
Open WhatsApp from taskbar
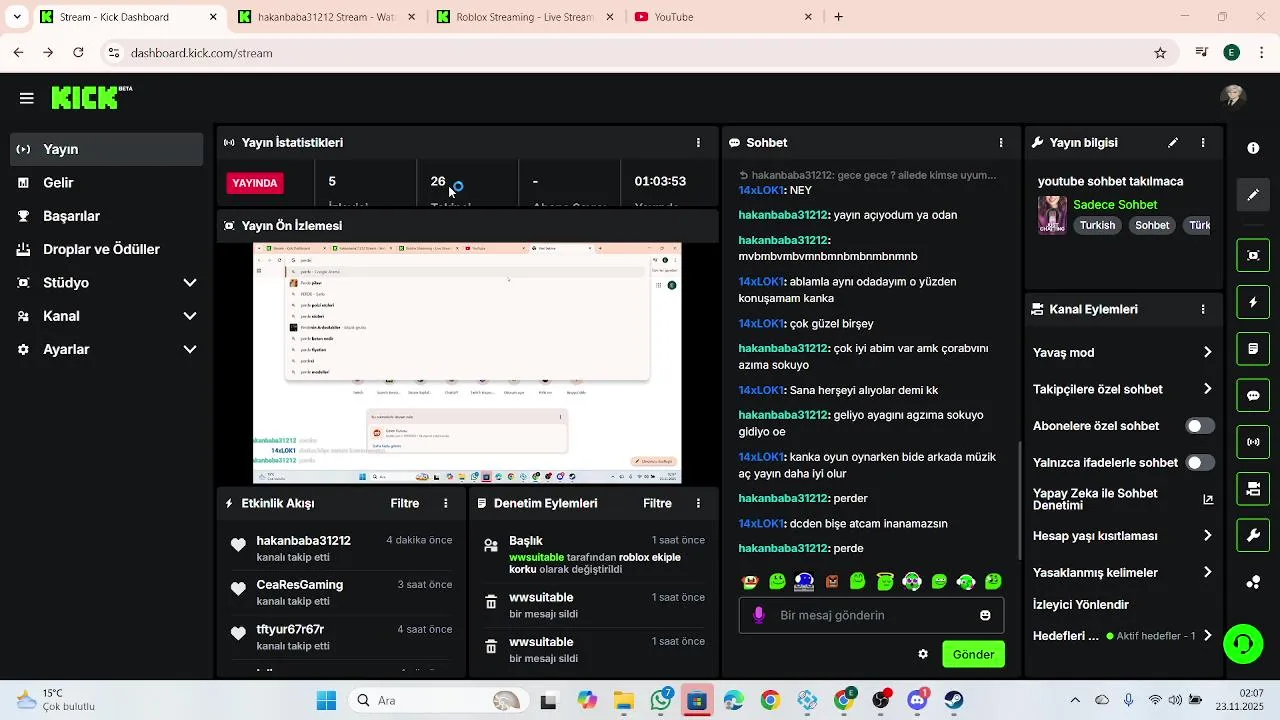[661, 701]
